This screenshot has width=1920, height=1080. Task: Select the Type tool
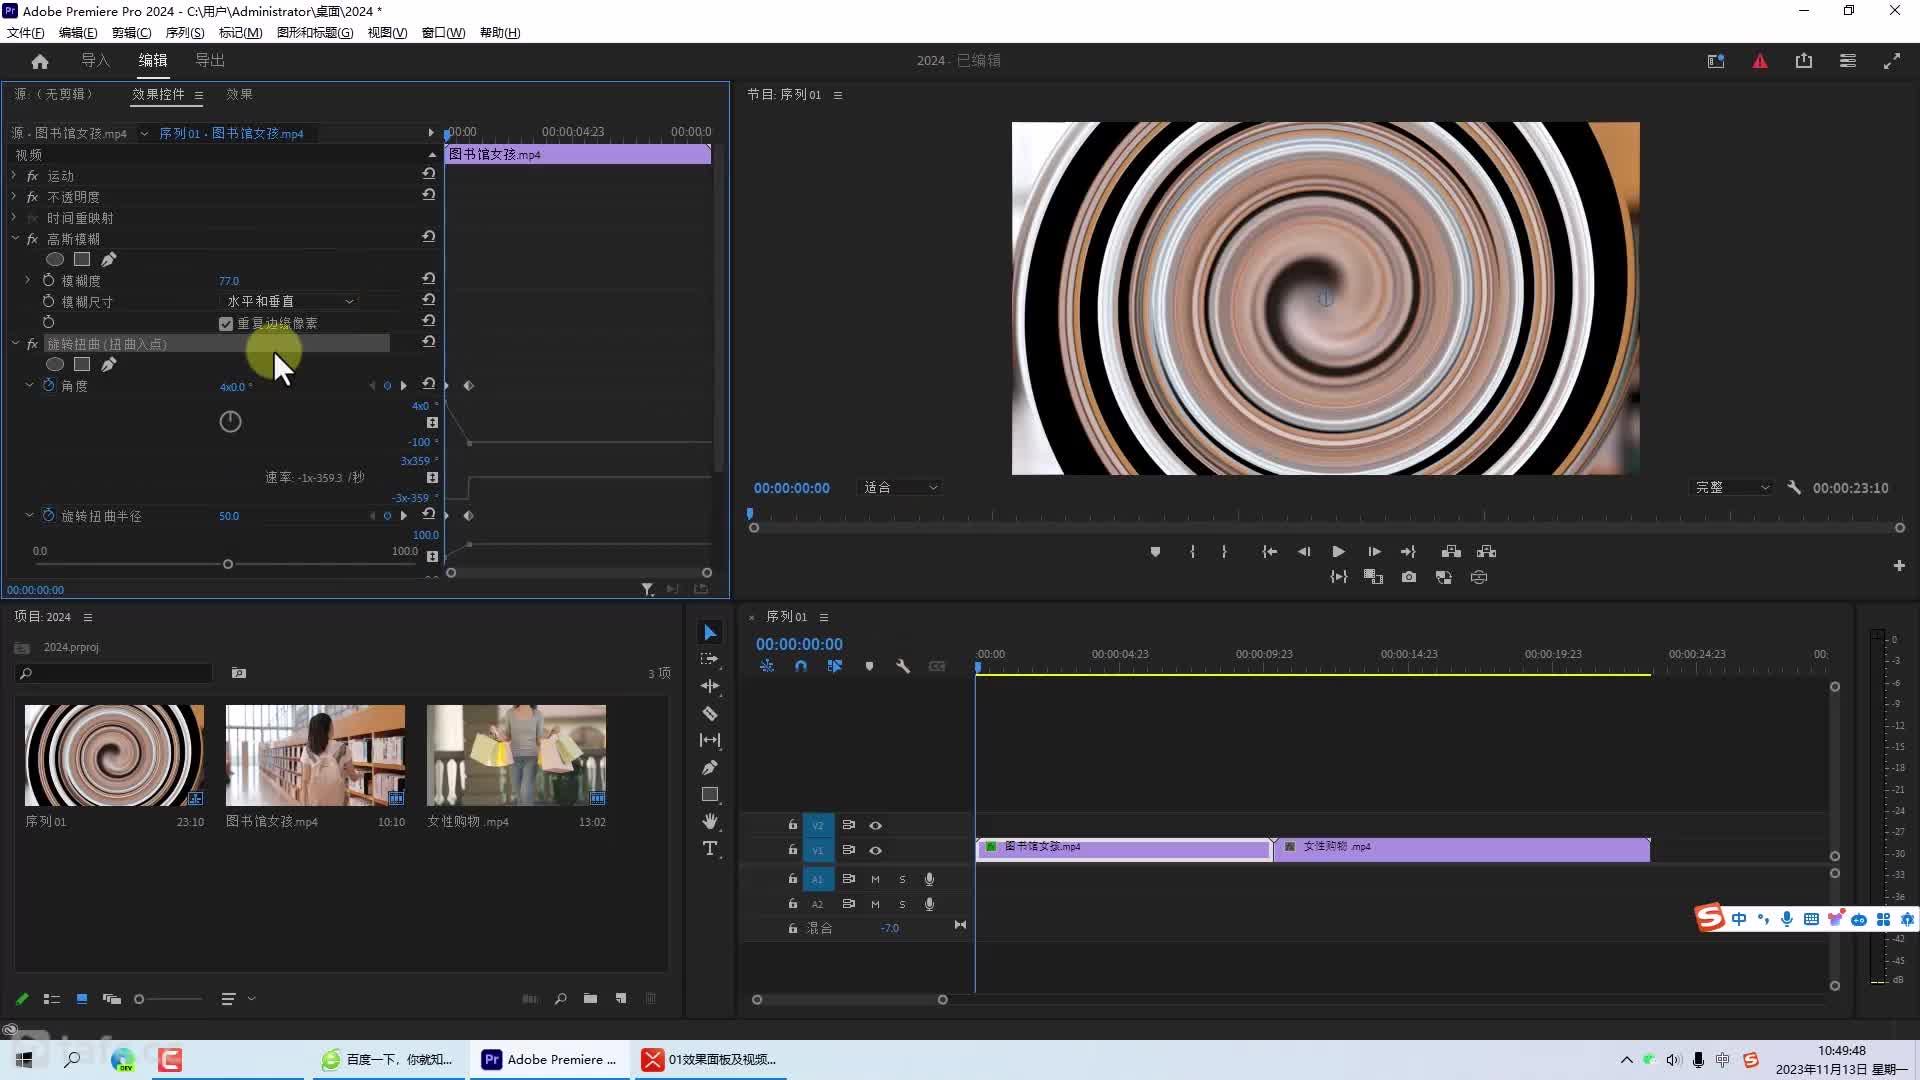click(710, 848)
